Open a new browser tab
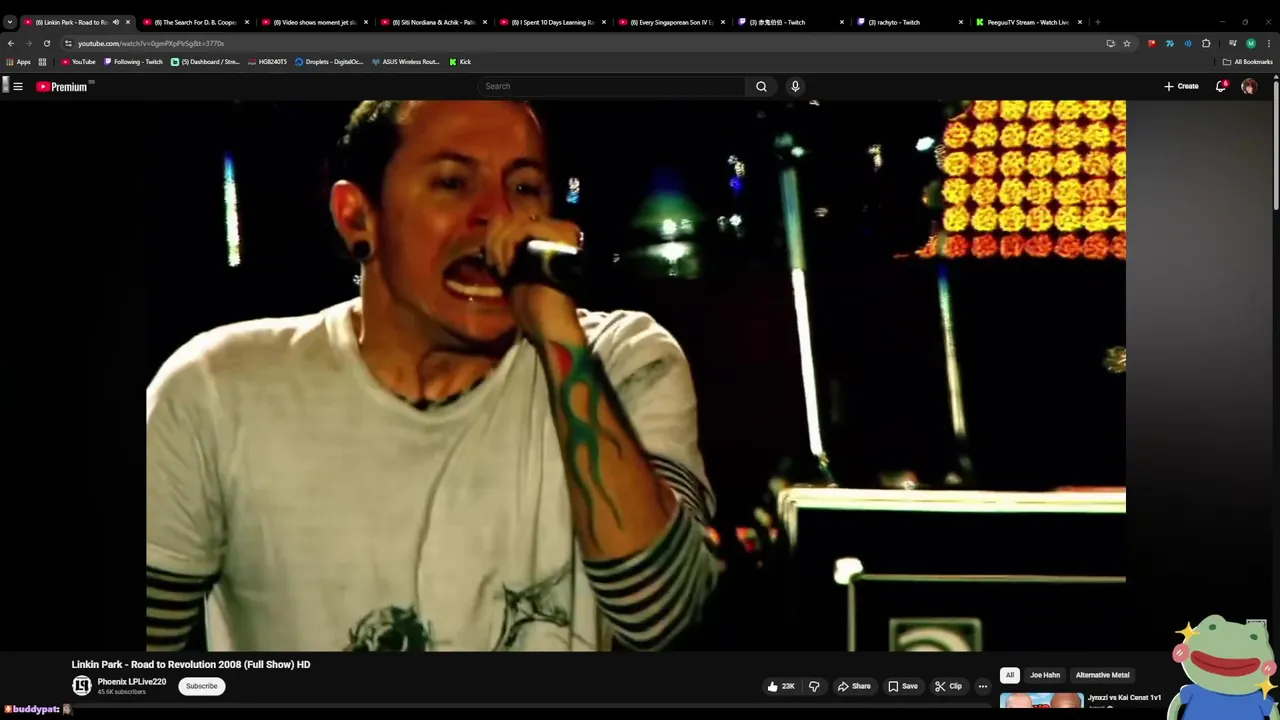The image size is (1280, 720). point(1098,22)
